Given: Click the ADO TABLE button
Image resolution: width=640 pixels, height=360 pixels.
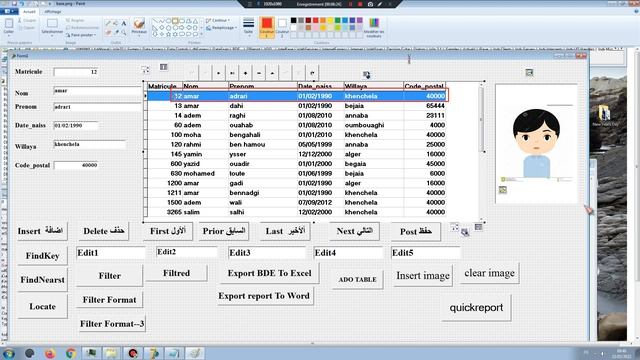Looking at the screenshot, I should pyautogui.click(x=357, y=280).
